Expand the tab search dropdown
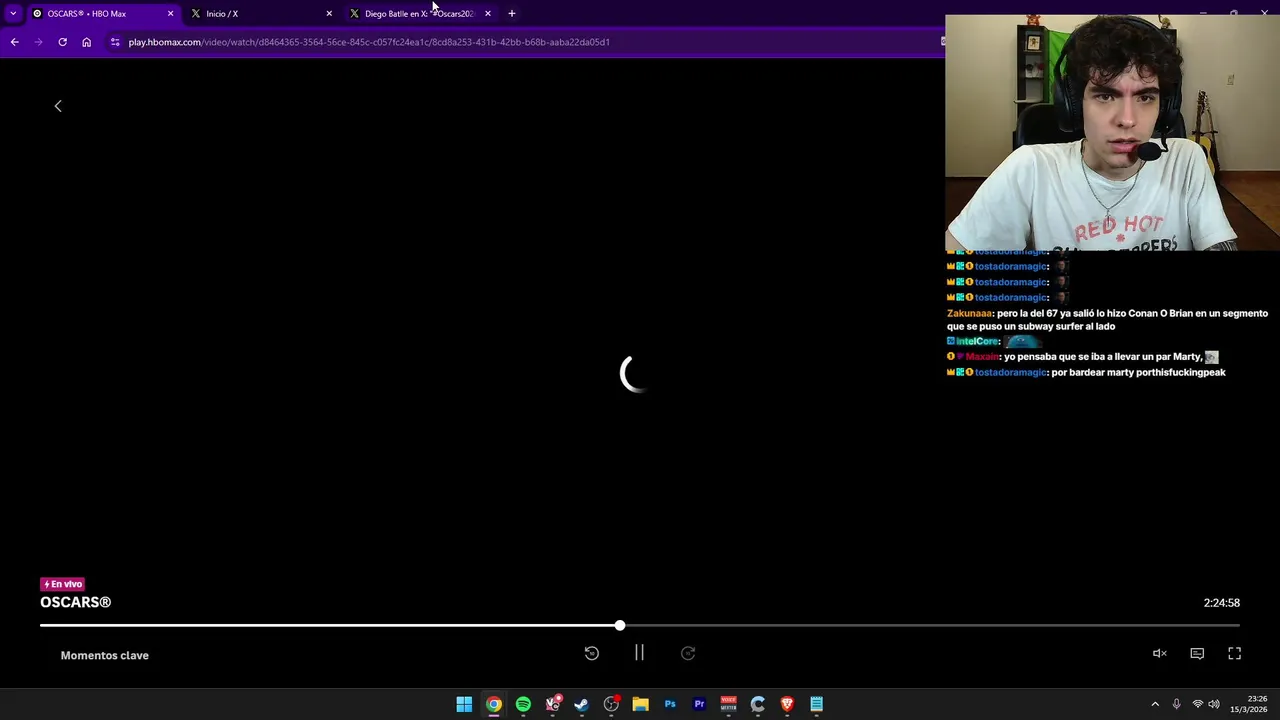The image size is (1280, 720). (13, 13)
